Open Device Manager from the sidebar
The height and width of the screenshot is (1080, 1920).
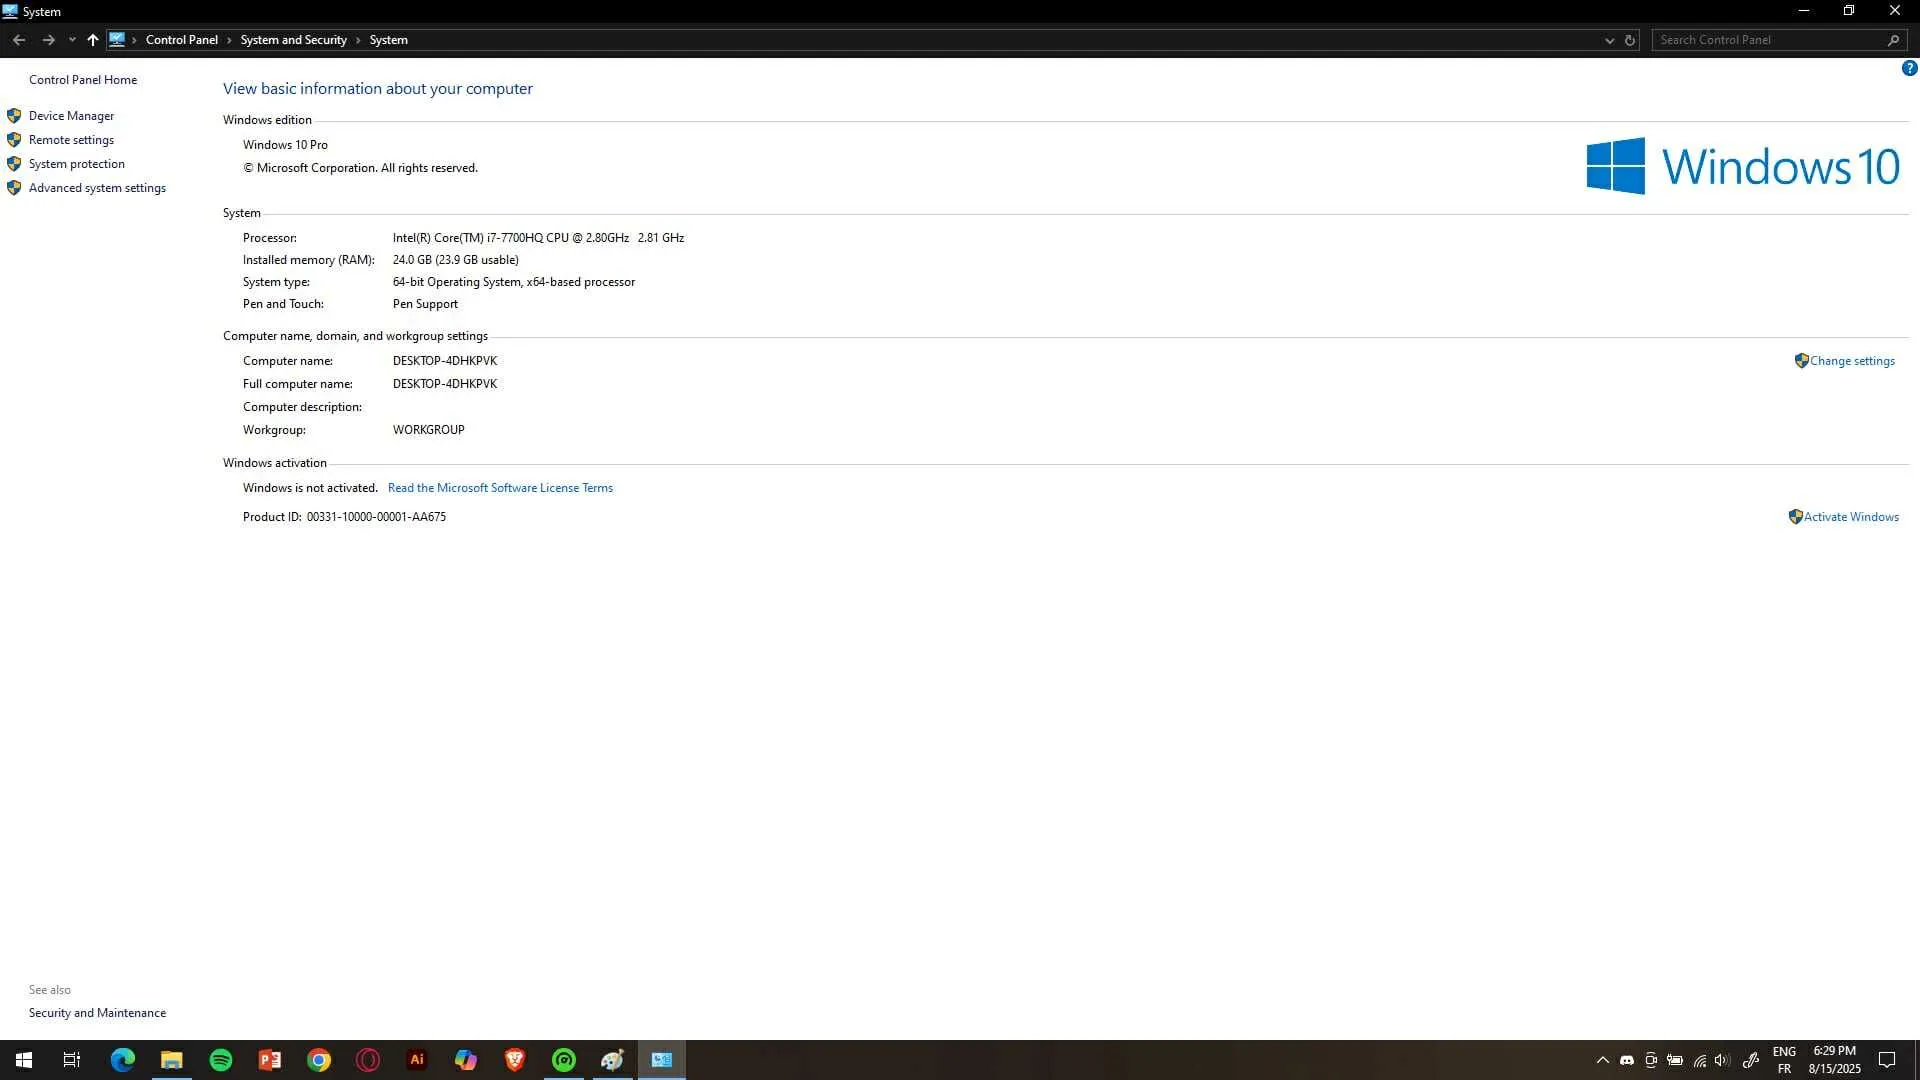(x=71, y=116)
